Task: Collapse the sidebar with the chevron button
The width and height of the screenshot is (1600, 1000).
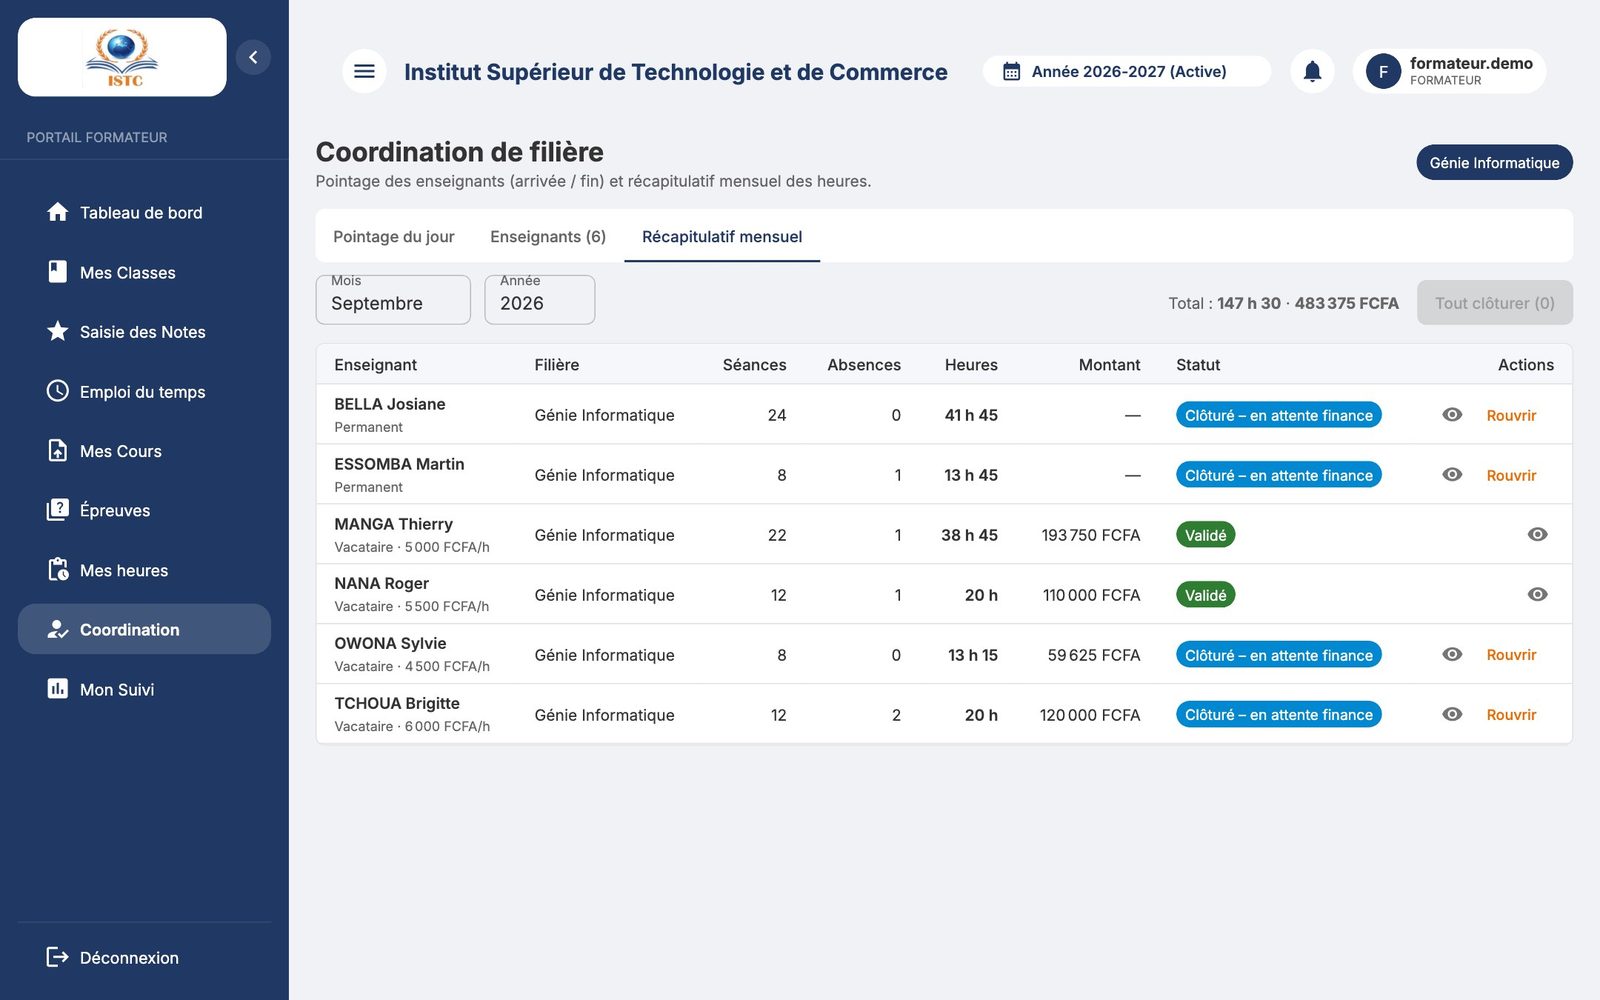Action: tap(253, 57)
